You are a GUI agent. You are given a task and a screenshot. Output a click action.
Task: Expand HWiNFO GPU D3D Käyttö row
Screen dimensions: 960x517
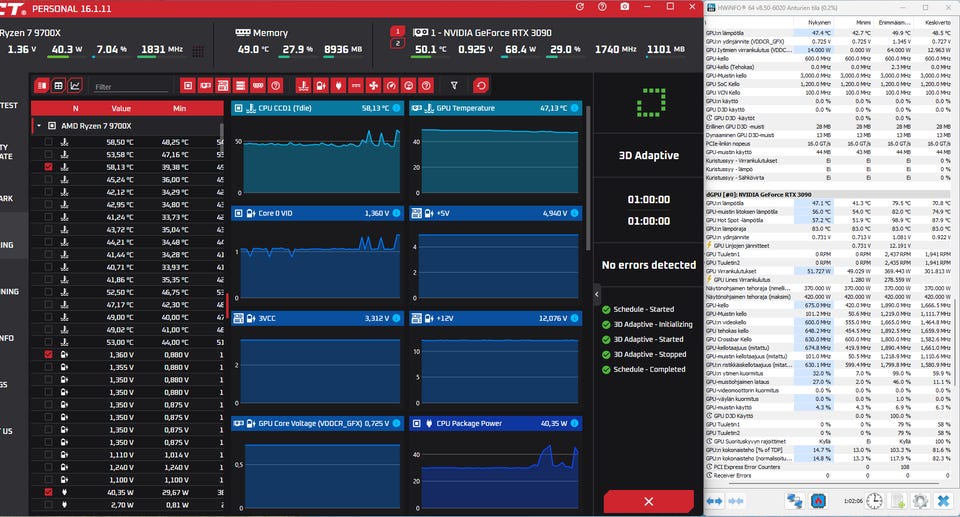710,415
